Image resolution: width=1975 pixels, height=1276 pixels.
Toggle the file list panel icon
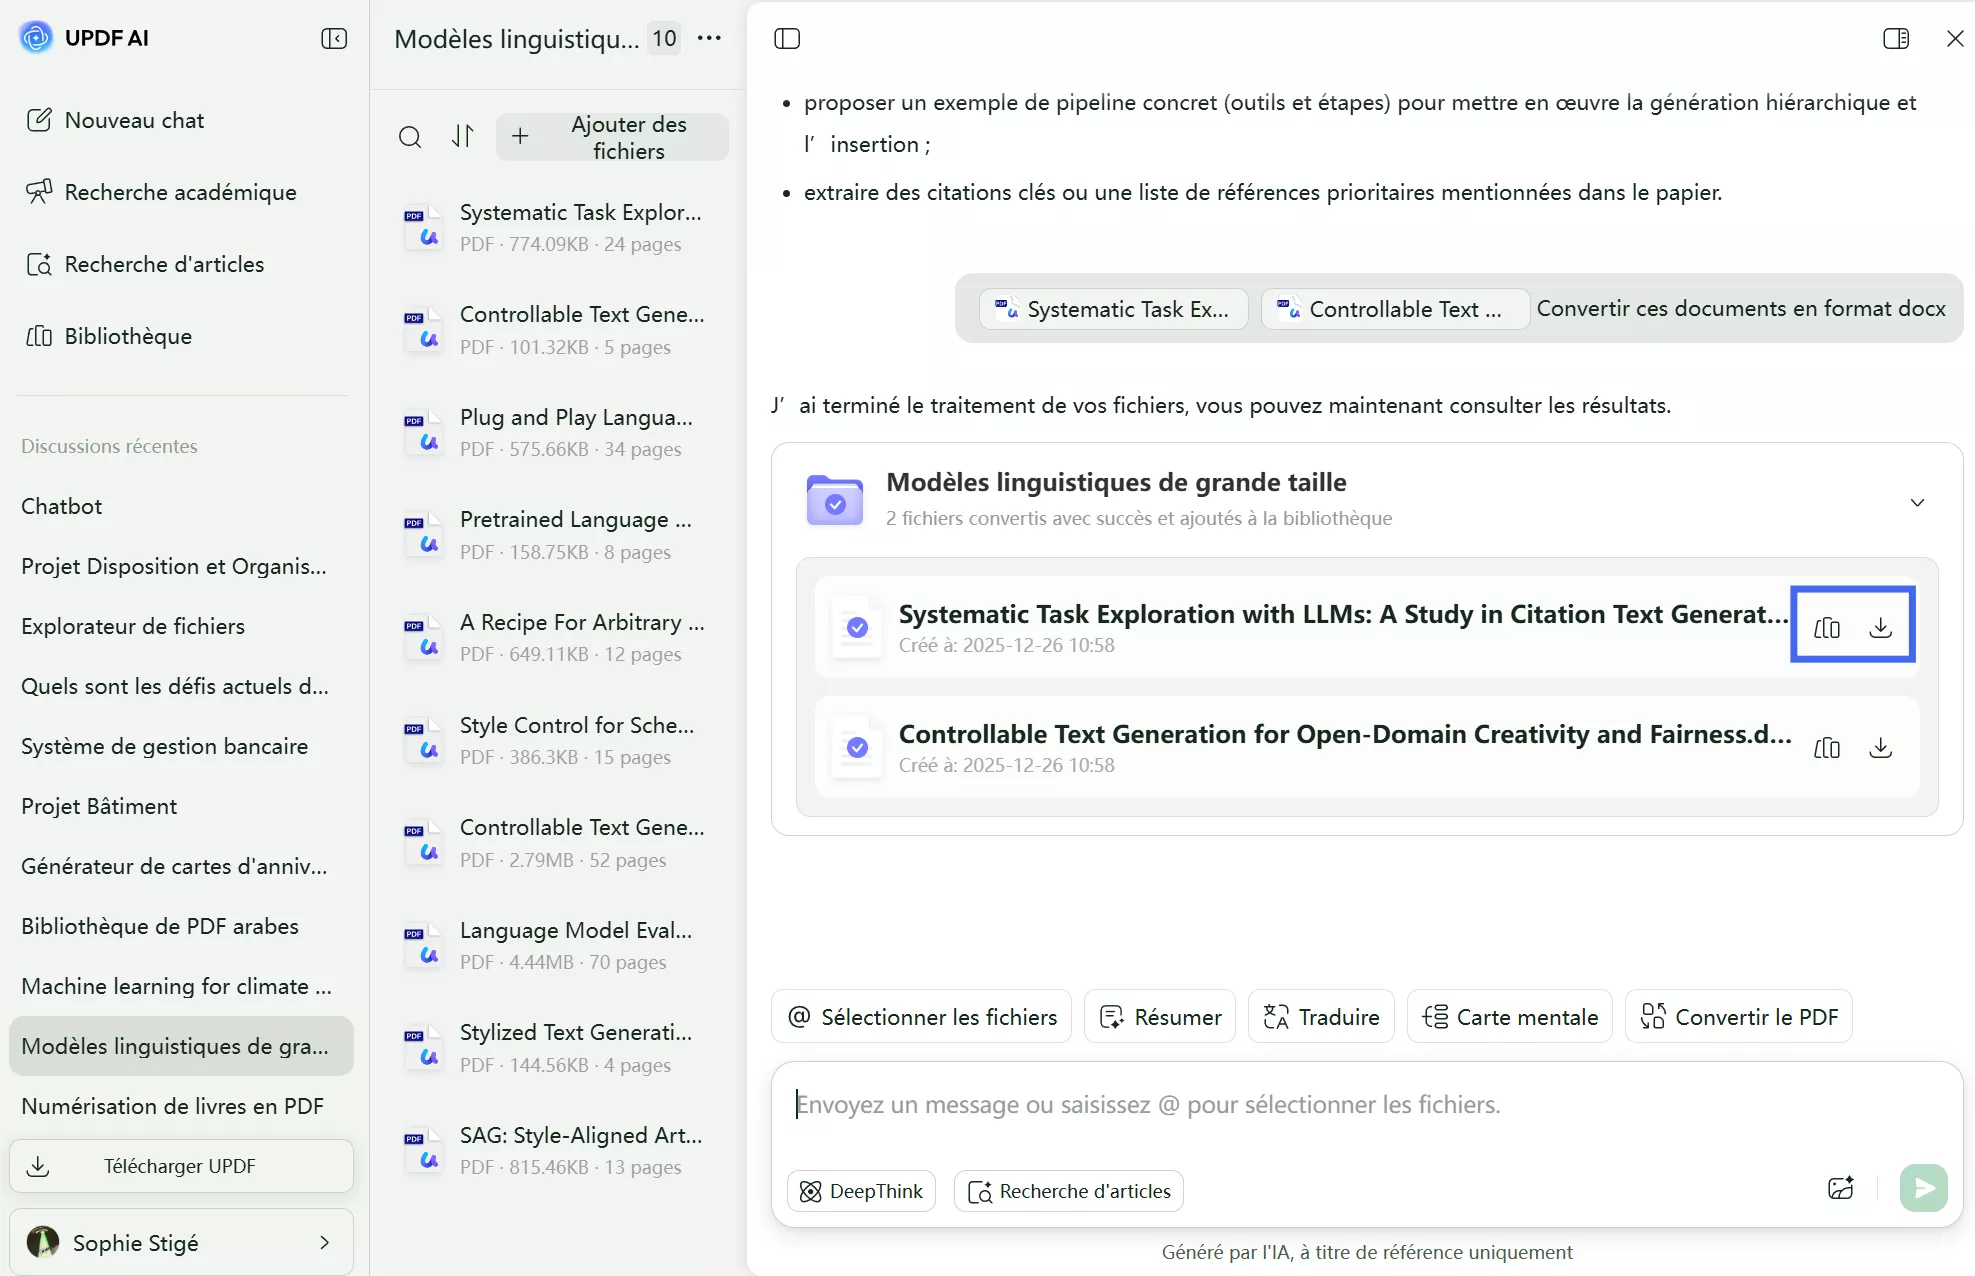click(787, 38)
